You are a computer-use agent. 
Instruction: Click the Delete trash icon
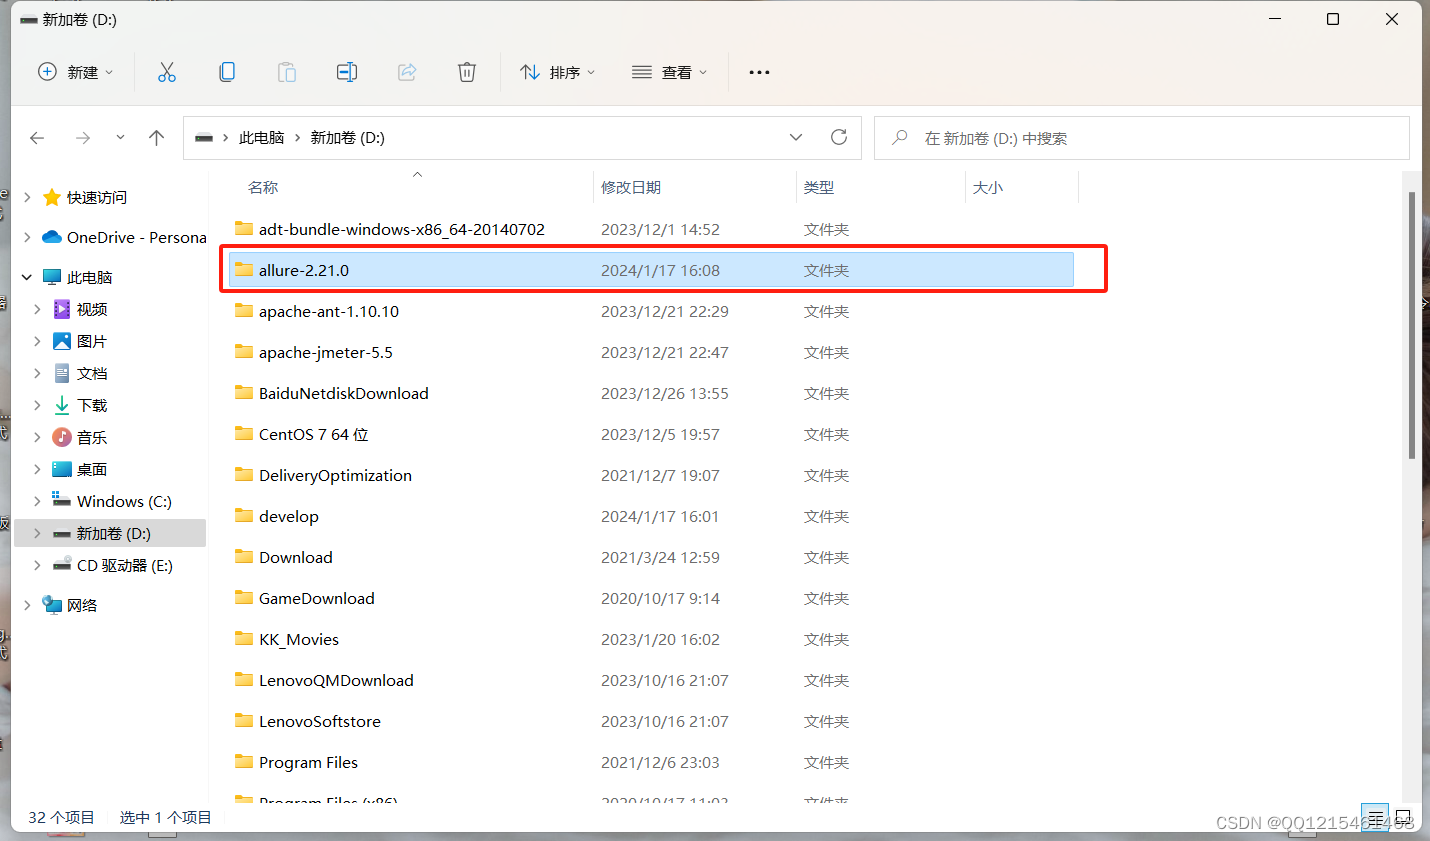(x=467, y=72)
